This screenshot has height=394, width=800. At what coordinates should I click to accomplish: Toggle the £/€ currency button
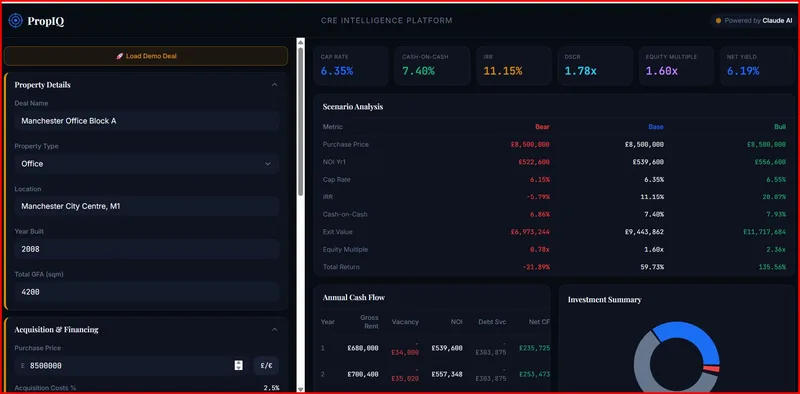point(266,366)
